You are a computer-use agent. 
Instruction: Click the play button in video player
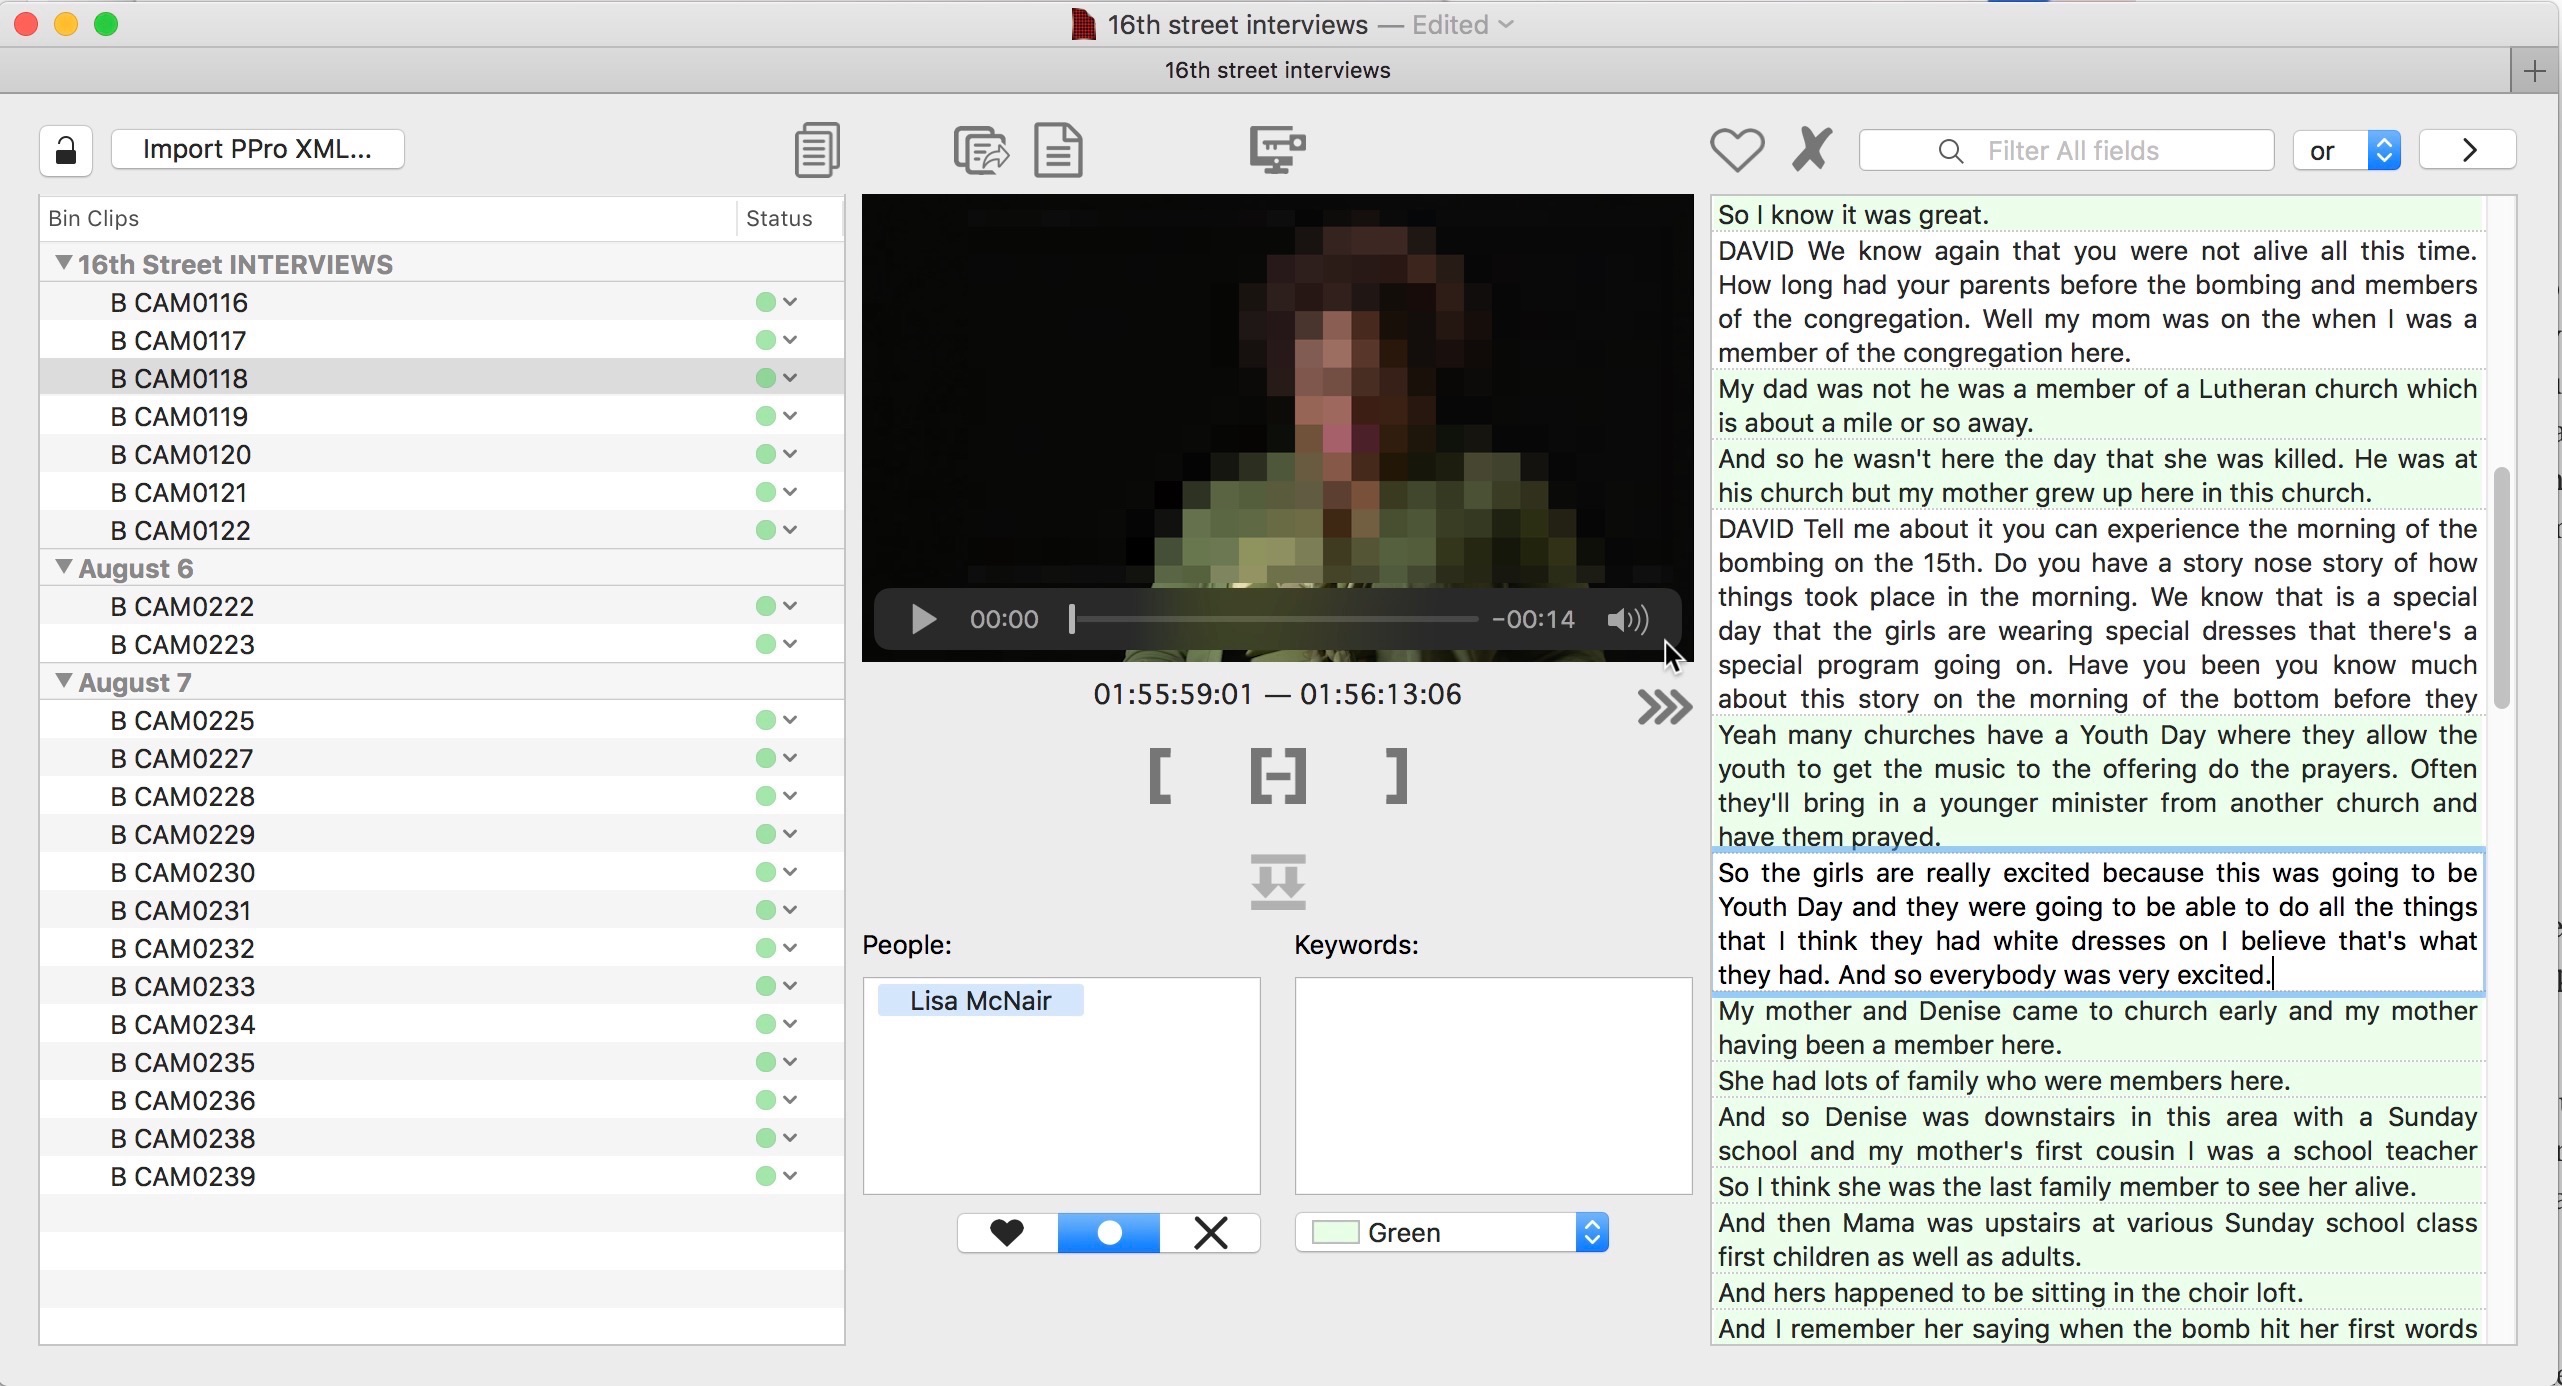pos(920,618)
